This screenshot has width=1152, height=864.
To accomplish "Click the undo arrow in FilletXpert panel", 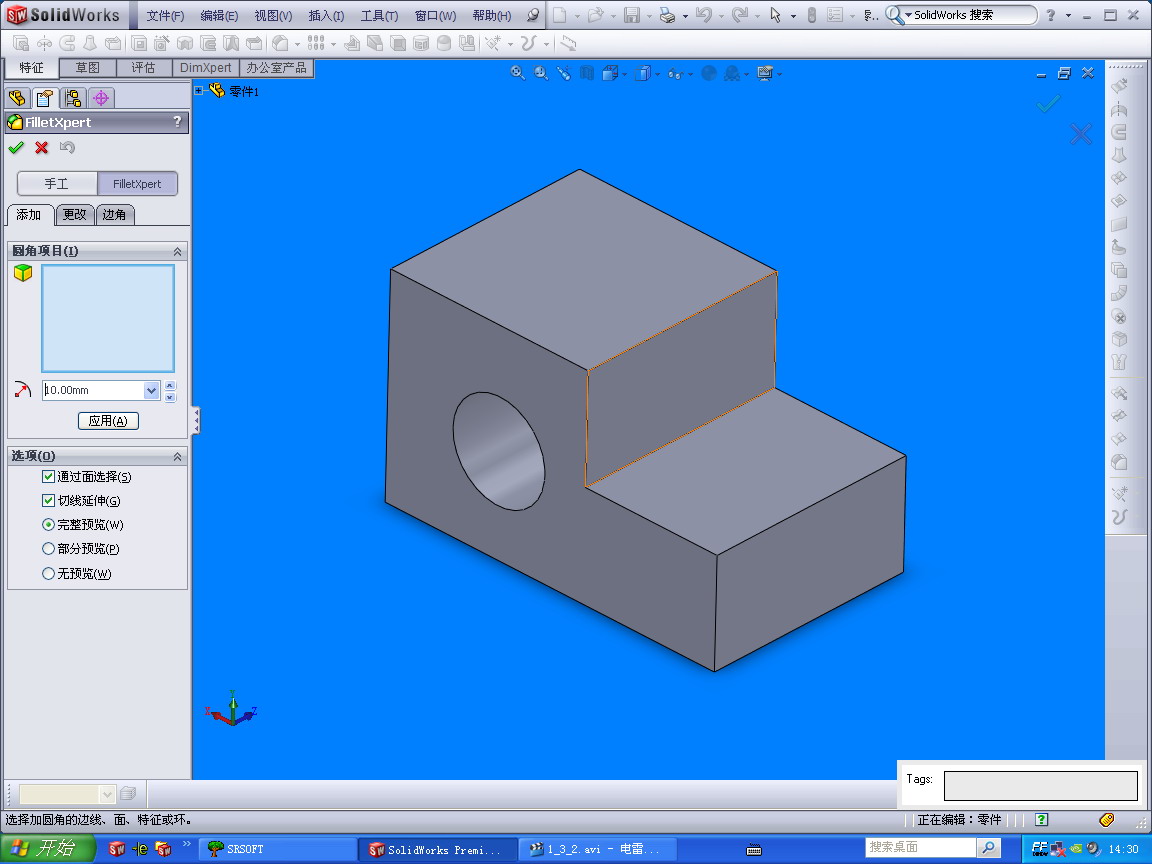I will pyautogui.click(x=67, y=148).
